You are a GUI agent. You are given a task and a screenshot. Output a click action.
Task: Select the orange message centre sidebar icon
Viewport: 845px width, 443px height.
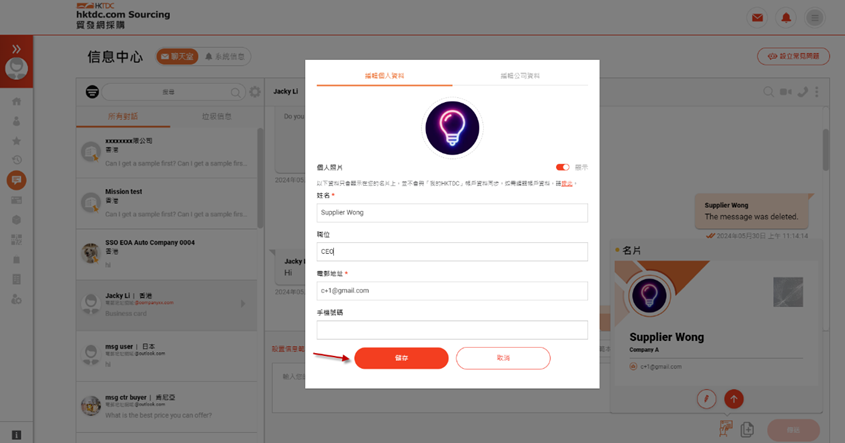(x=16, y=180)
